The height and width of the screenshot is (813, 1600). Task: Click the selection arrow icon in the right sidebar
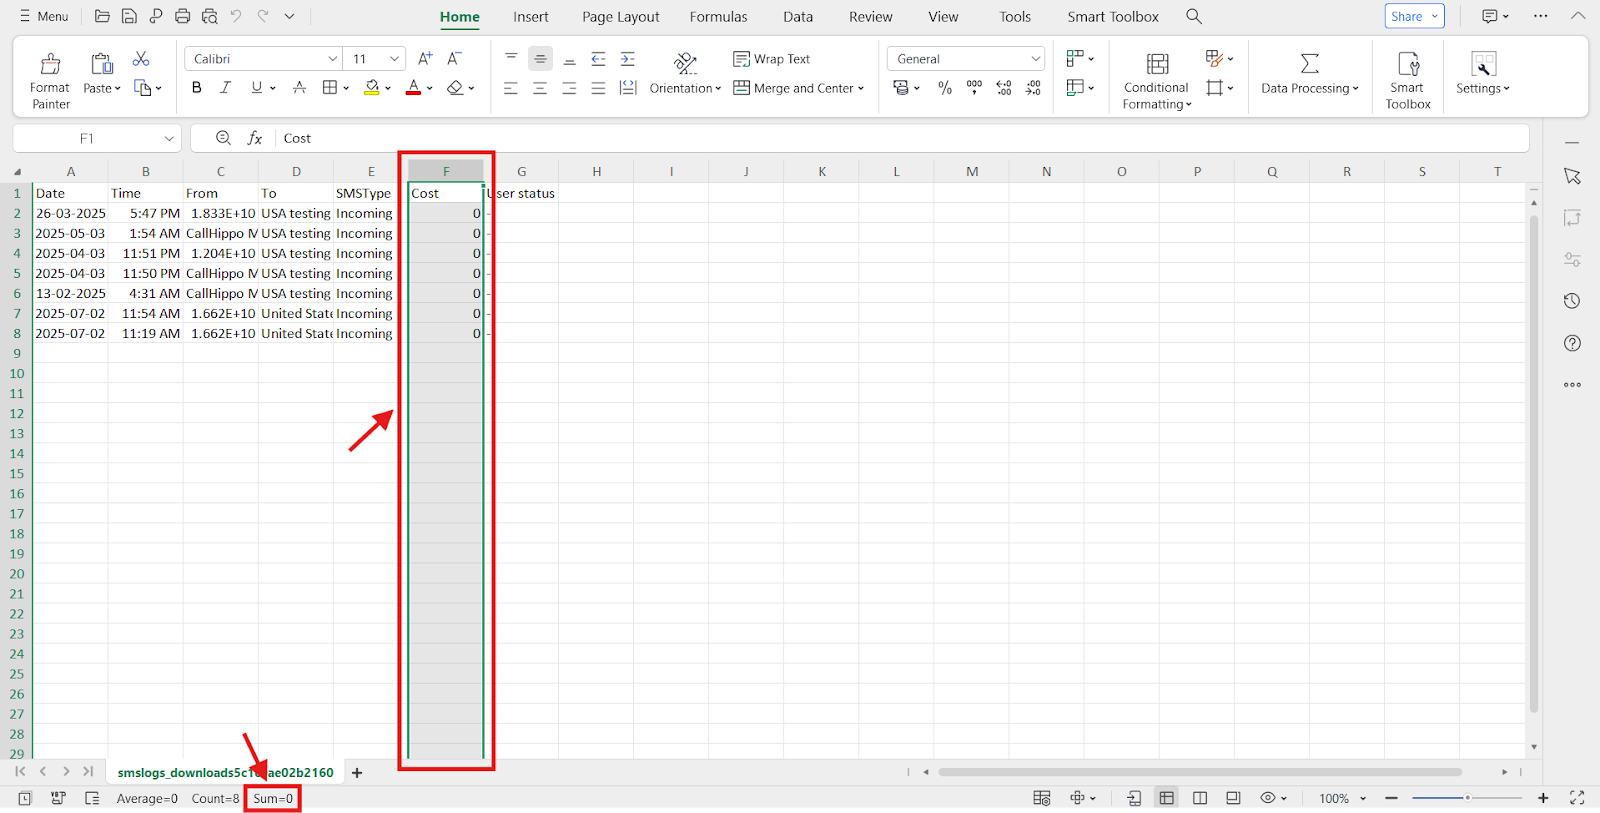[x=1572, y=176]
